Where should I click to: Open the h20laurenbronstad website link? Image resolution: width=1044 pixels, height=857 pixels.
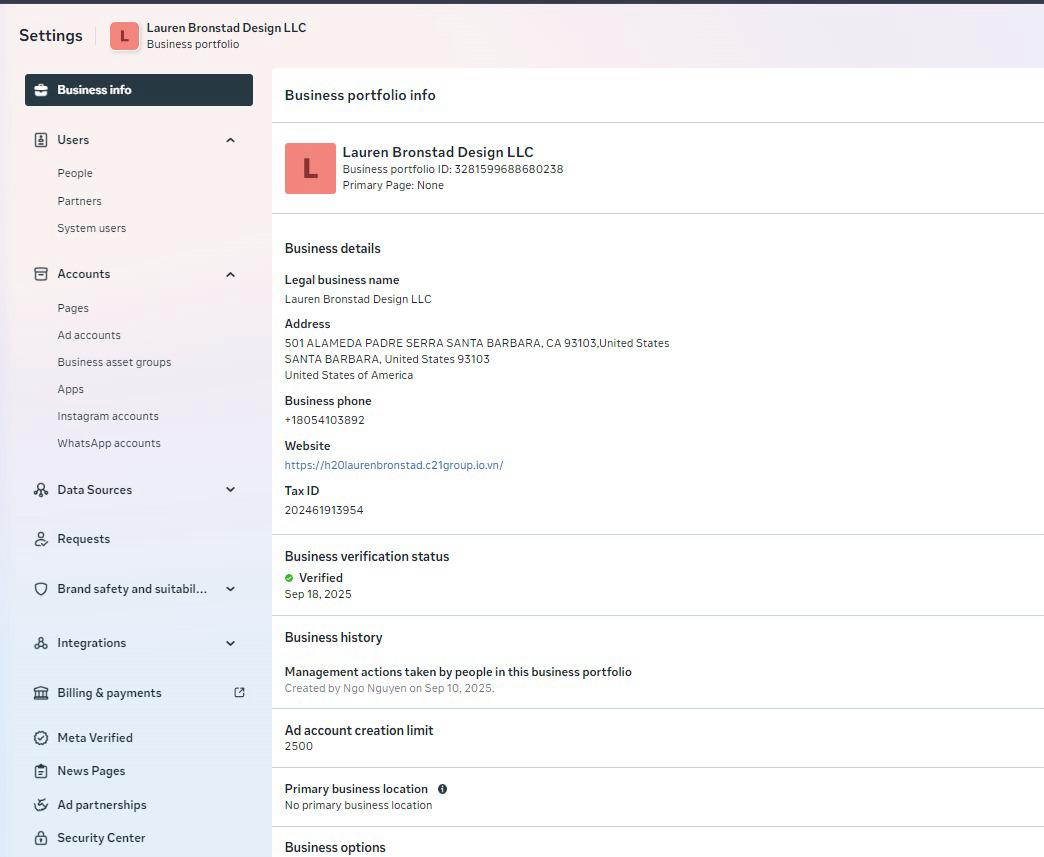(393, 465)
